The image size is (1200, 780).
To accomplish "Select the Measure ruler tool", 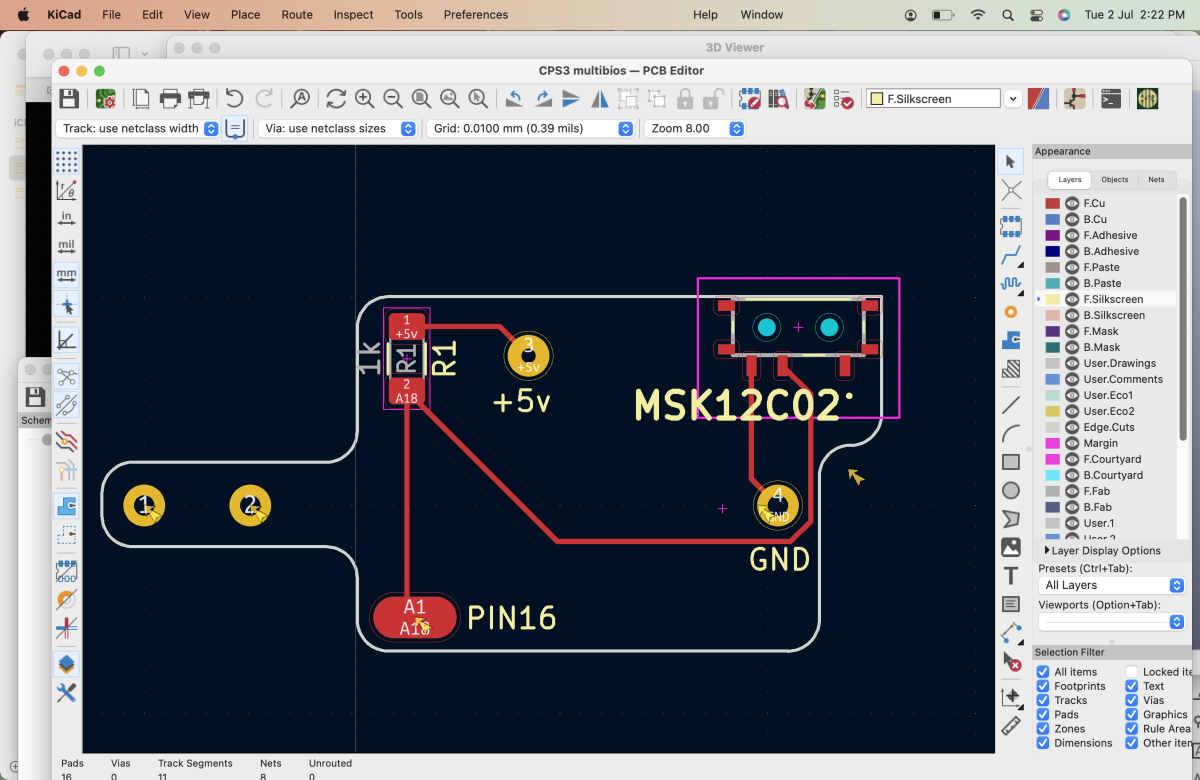I will (1011, 726).
